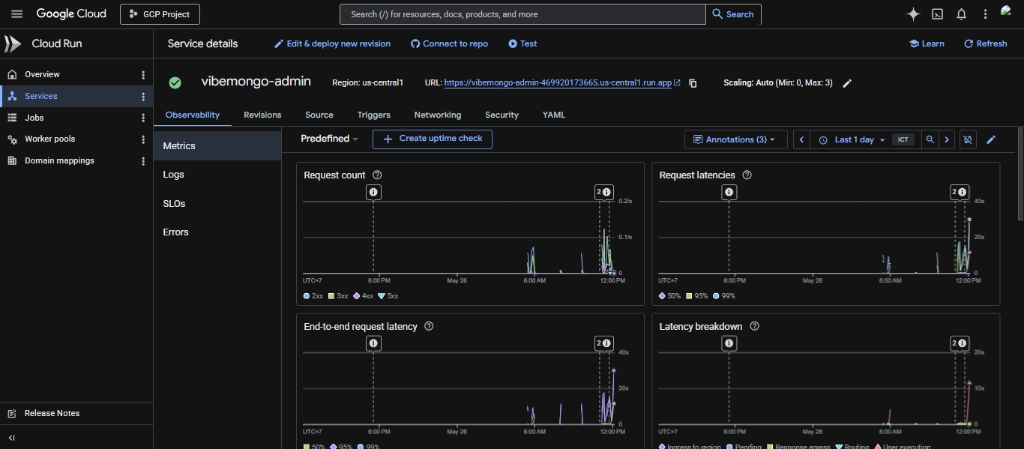Click the search input field
Screen dimensions: 1024x449
[522, 14]
